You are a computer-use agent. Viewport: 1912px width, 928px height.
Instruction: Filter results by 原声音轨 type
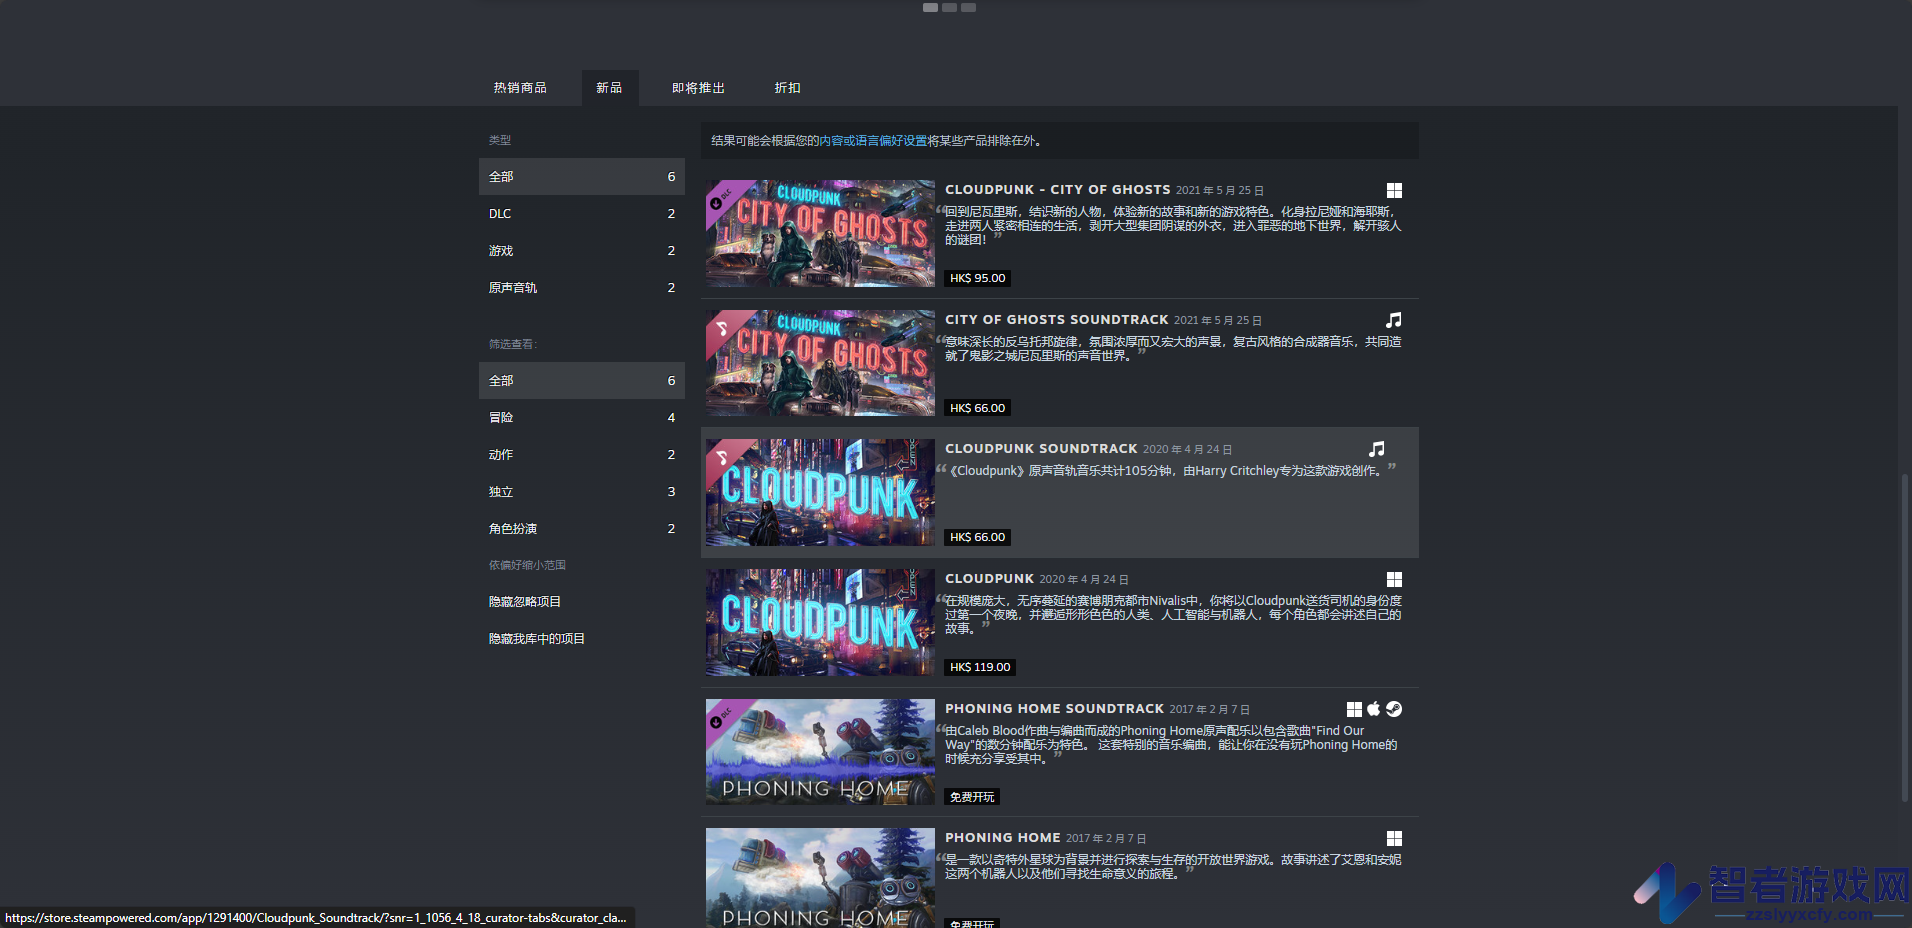point(582,288)
